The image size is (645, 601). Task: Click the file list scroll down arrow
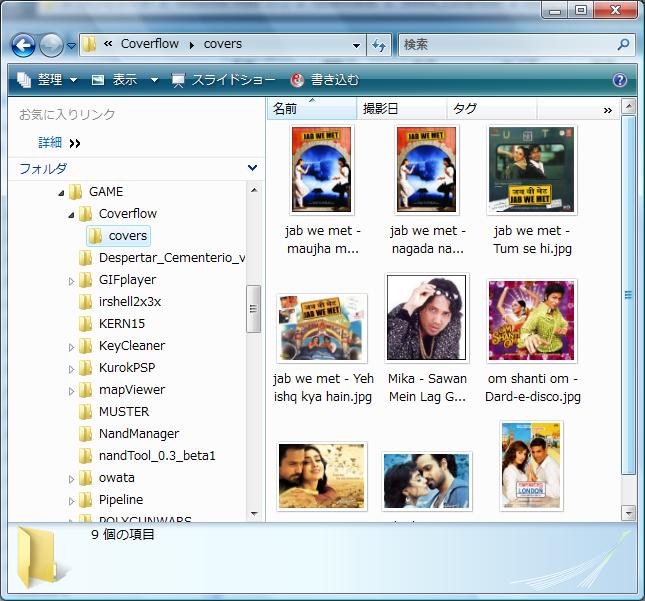[x=629, y=513]
